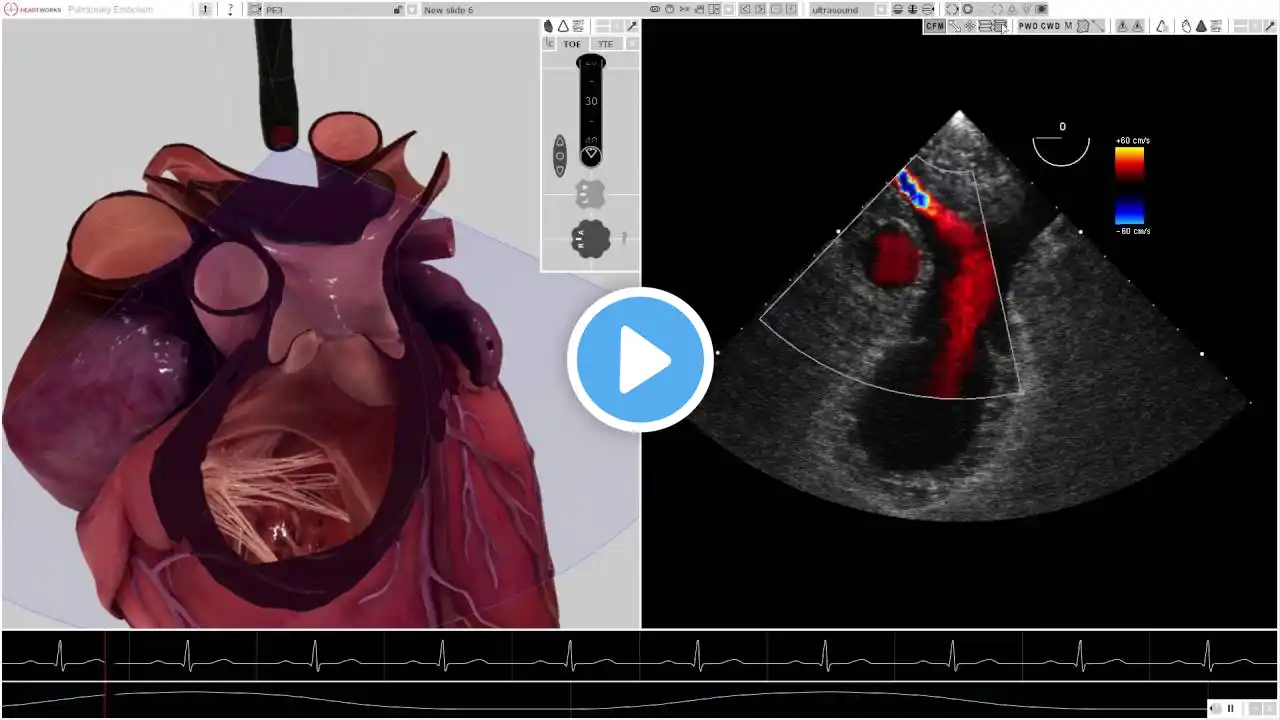Click the heart icon in probe panel toolbar
Viewport: 1280px width, 720px height.
[x=549, y=26]
